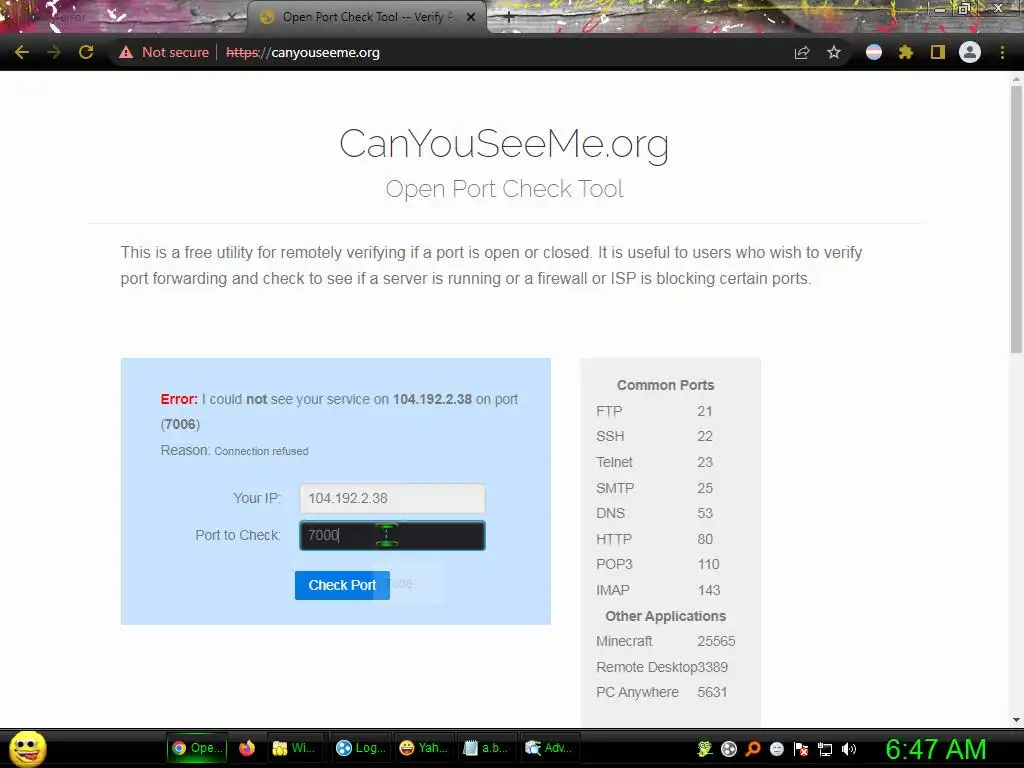
Task: Click the Common Ports heading
Action: coord(665,385)
